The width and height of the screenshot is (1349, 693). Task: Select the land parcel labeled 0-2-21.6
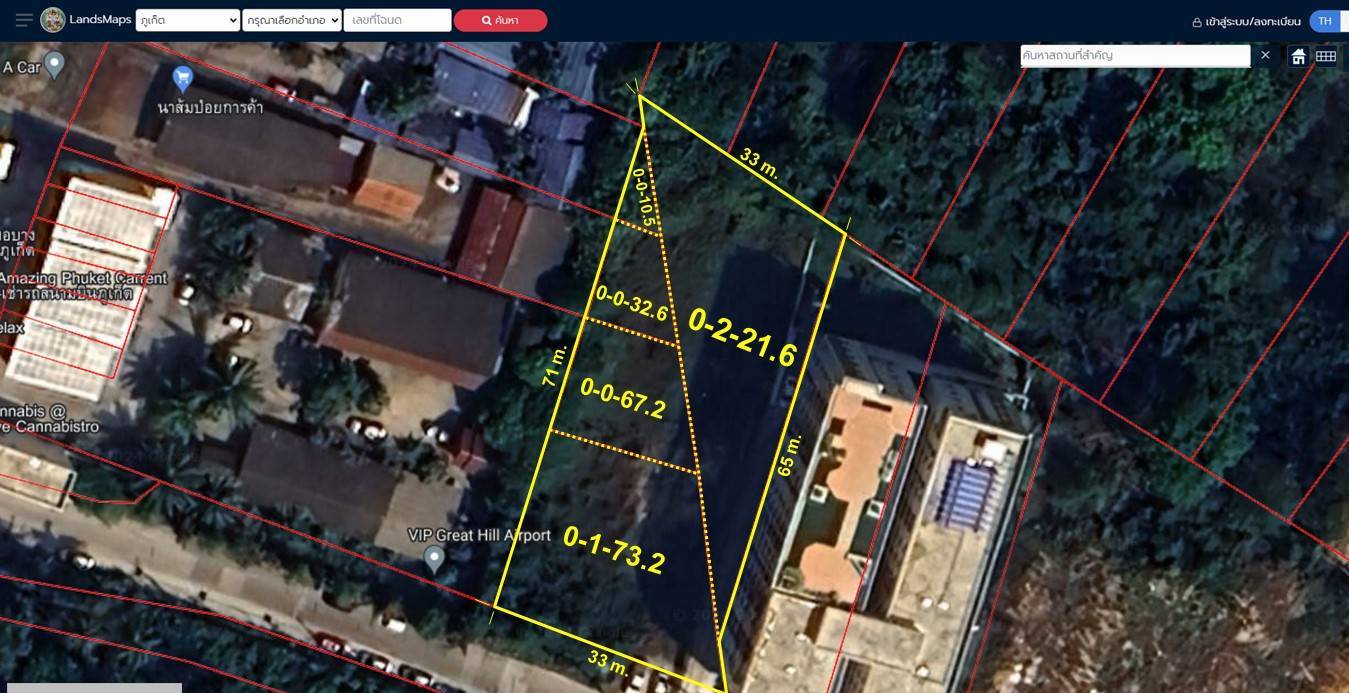(742, 338)
